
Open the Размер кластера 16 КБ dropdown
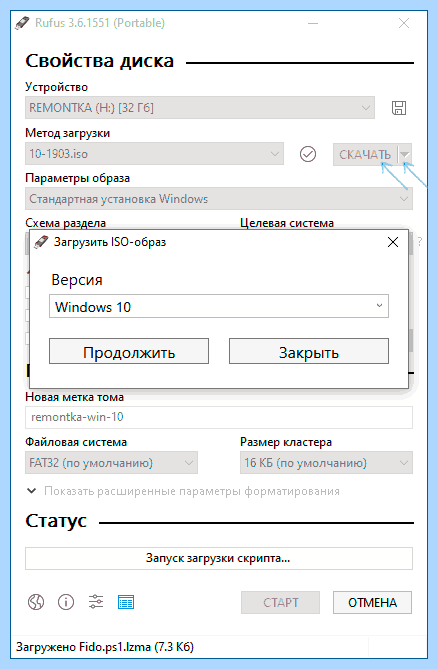coord(326,462)
